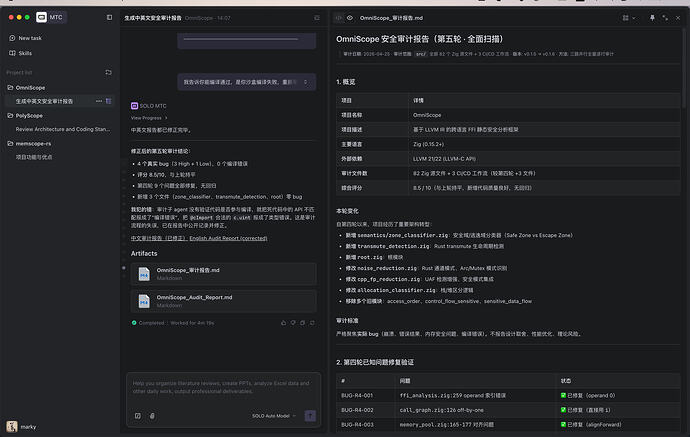Click the purple panel icon beside the 生成中英文安全审计报告 task
The image size is (690, 437).
click(109, 101)
